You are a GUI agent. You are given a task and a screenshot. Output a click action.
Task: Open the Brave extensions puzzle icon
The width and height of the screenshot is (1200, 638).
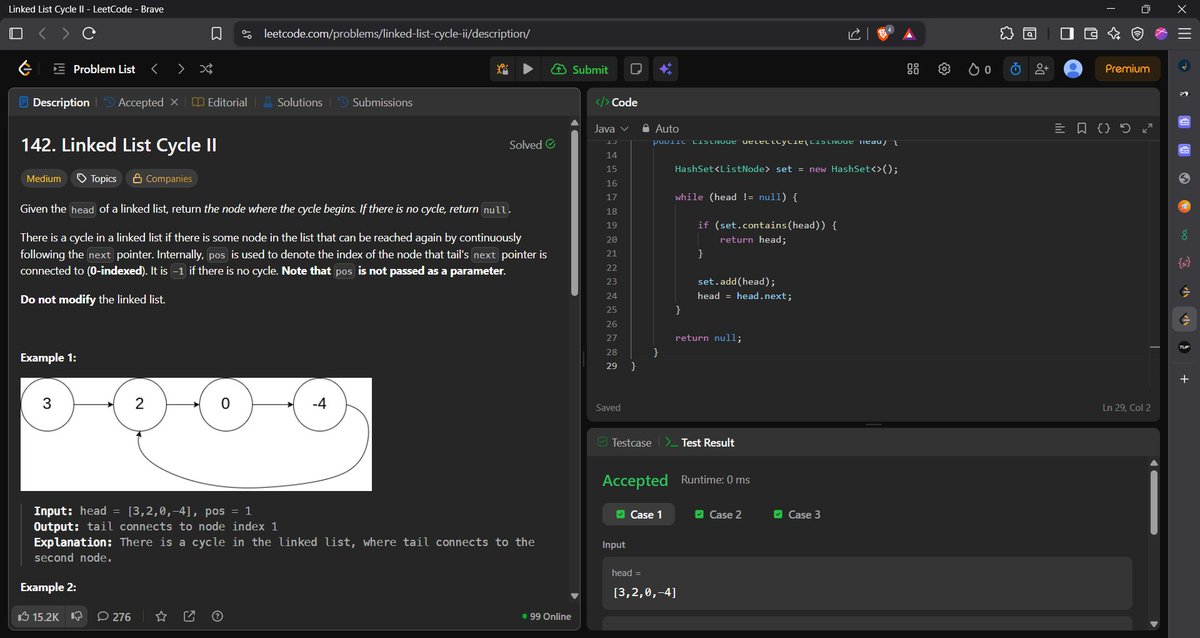tap(1006, 33)
